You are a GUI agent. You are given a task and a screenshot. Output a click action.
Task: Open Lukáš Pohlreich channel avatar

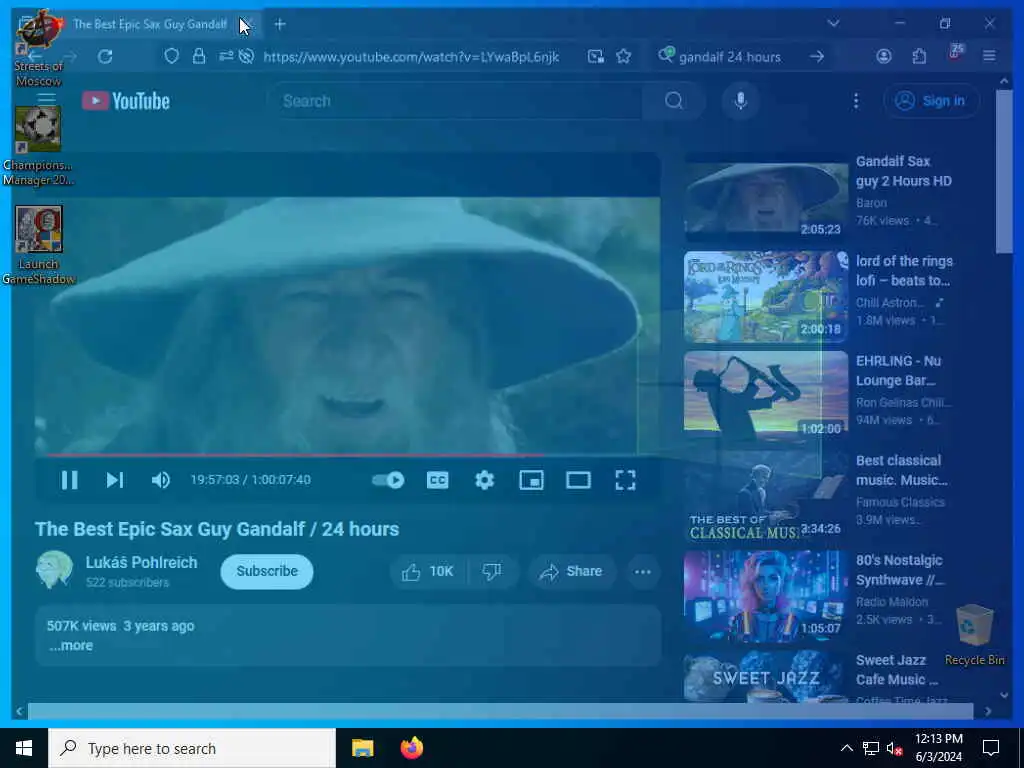click(x=54, y=570)
